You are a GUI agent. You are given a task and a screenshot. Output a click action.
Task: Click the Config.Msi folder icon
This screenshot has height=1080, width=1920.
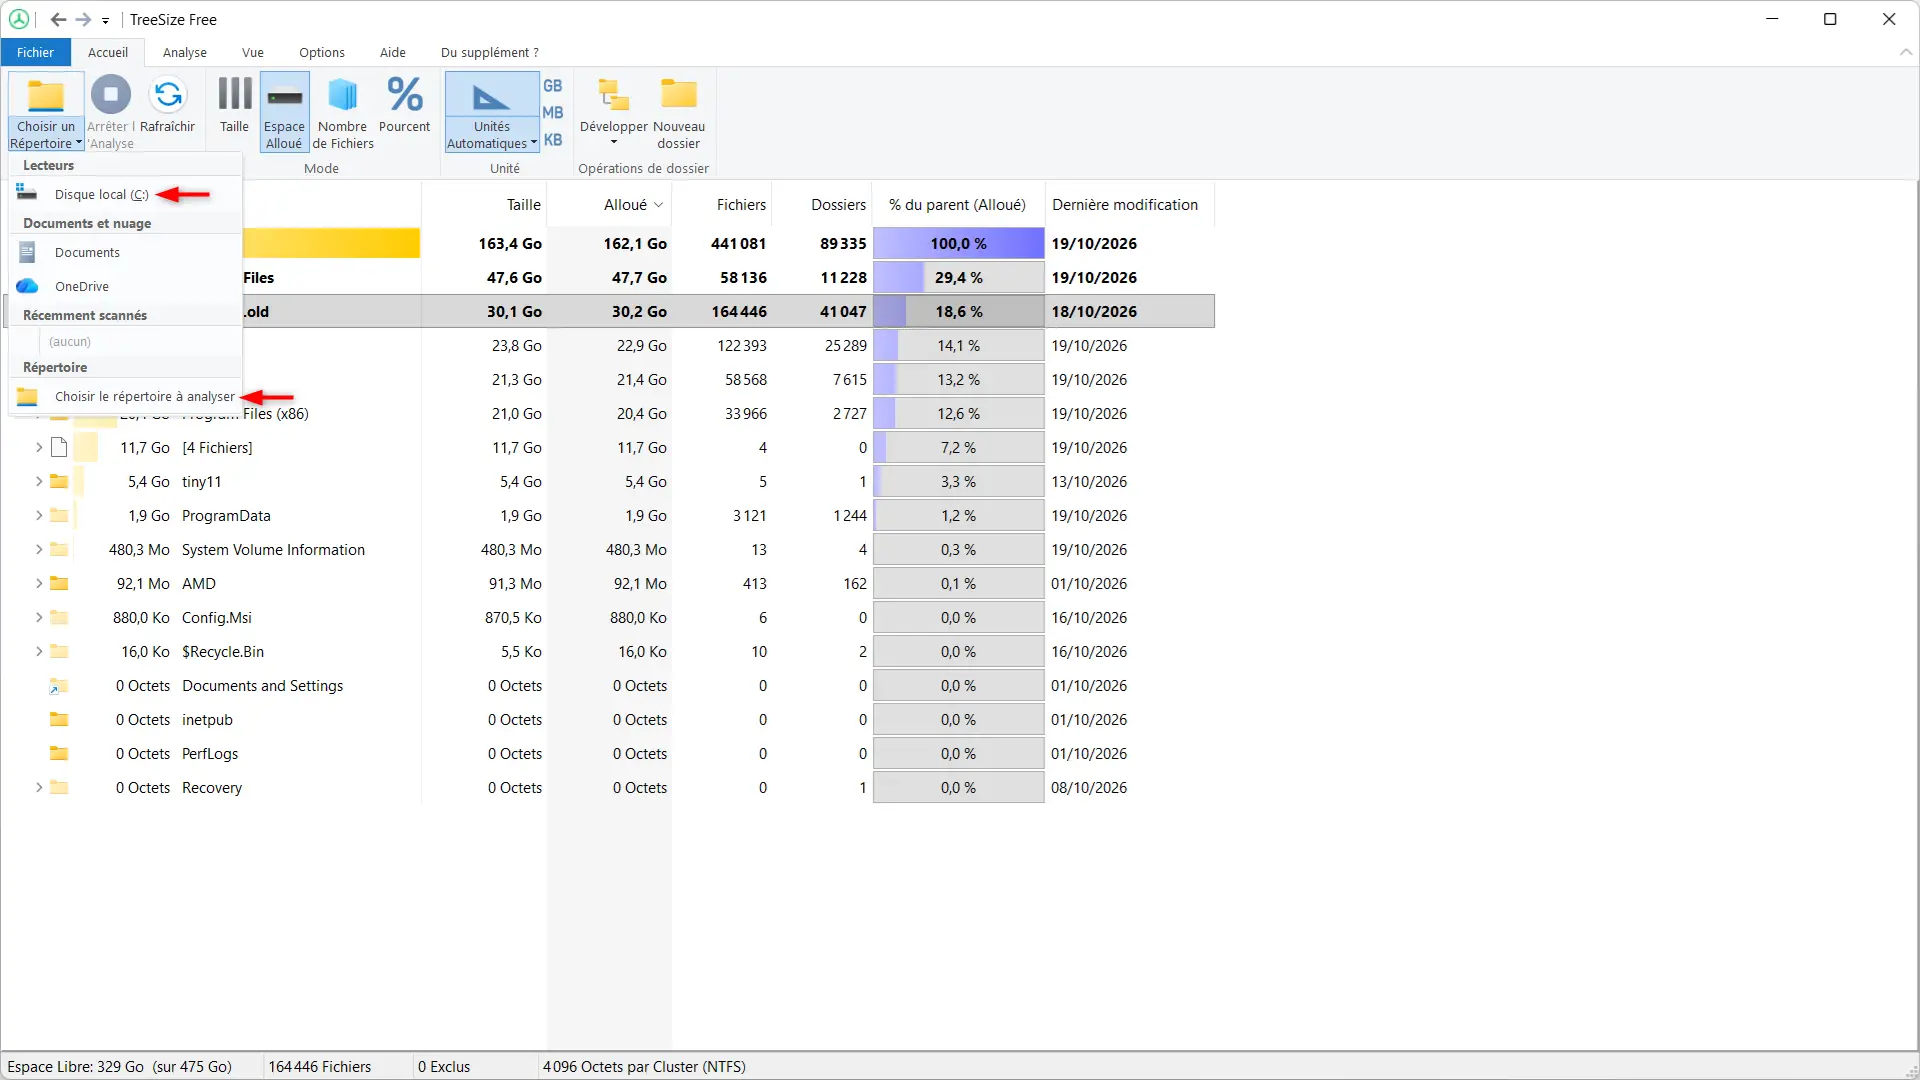click(x=59, y=618)
